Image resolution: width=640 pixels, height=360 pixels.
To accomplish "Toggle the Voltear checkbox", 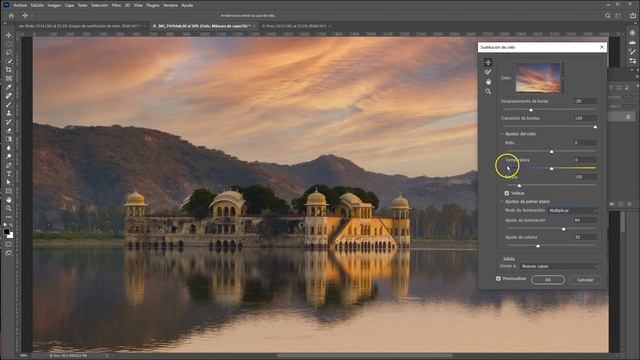I will [507, 193].
